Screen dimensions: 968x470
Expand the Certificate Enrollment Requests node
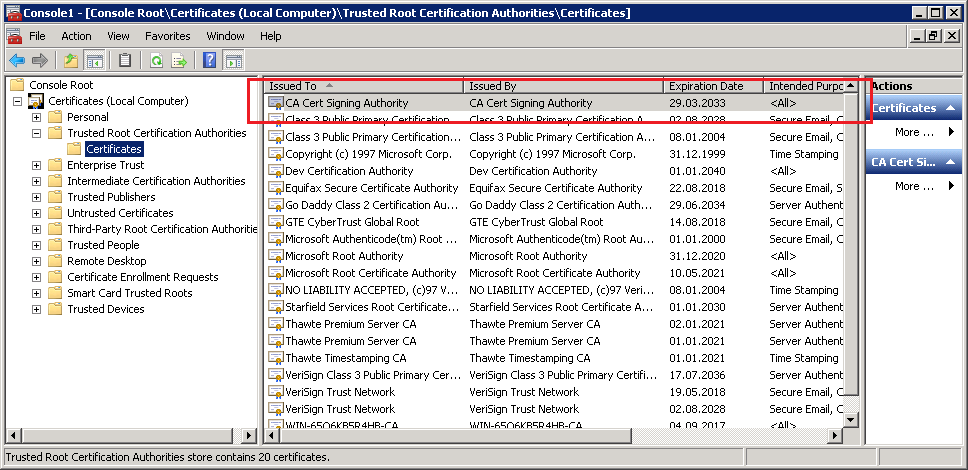(x=36, y=278)
